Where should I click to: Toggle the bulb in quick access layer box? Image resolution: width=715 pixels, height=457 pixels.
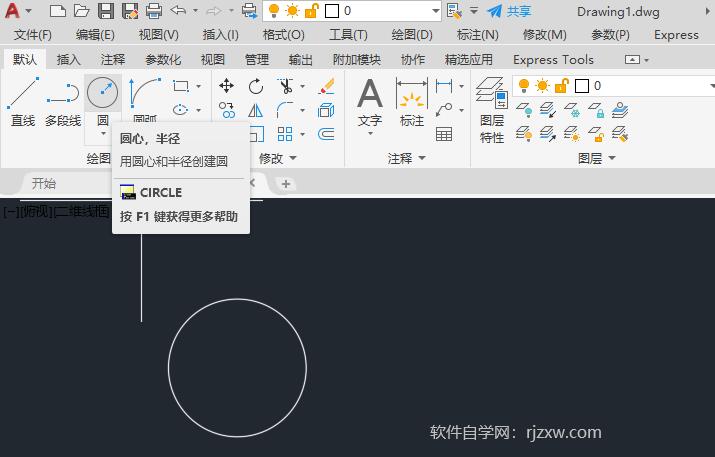pyautogui.click(x=274, y=10)
